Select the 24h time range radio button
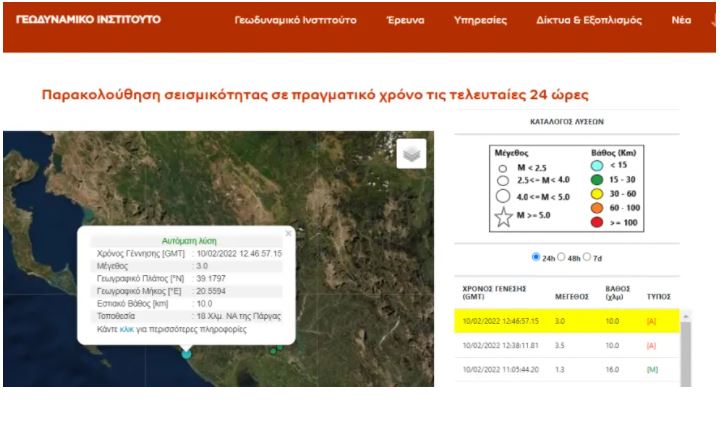The width and height of the screenshot is (721, 439). pyautogui.click(x=537, y=256)
